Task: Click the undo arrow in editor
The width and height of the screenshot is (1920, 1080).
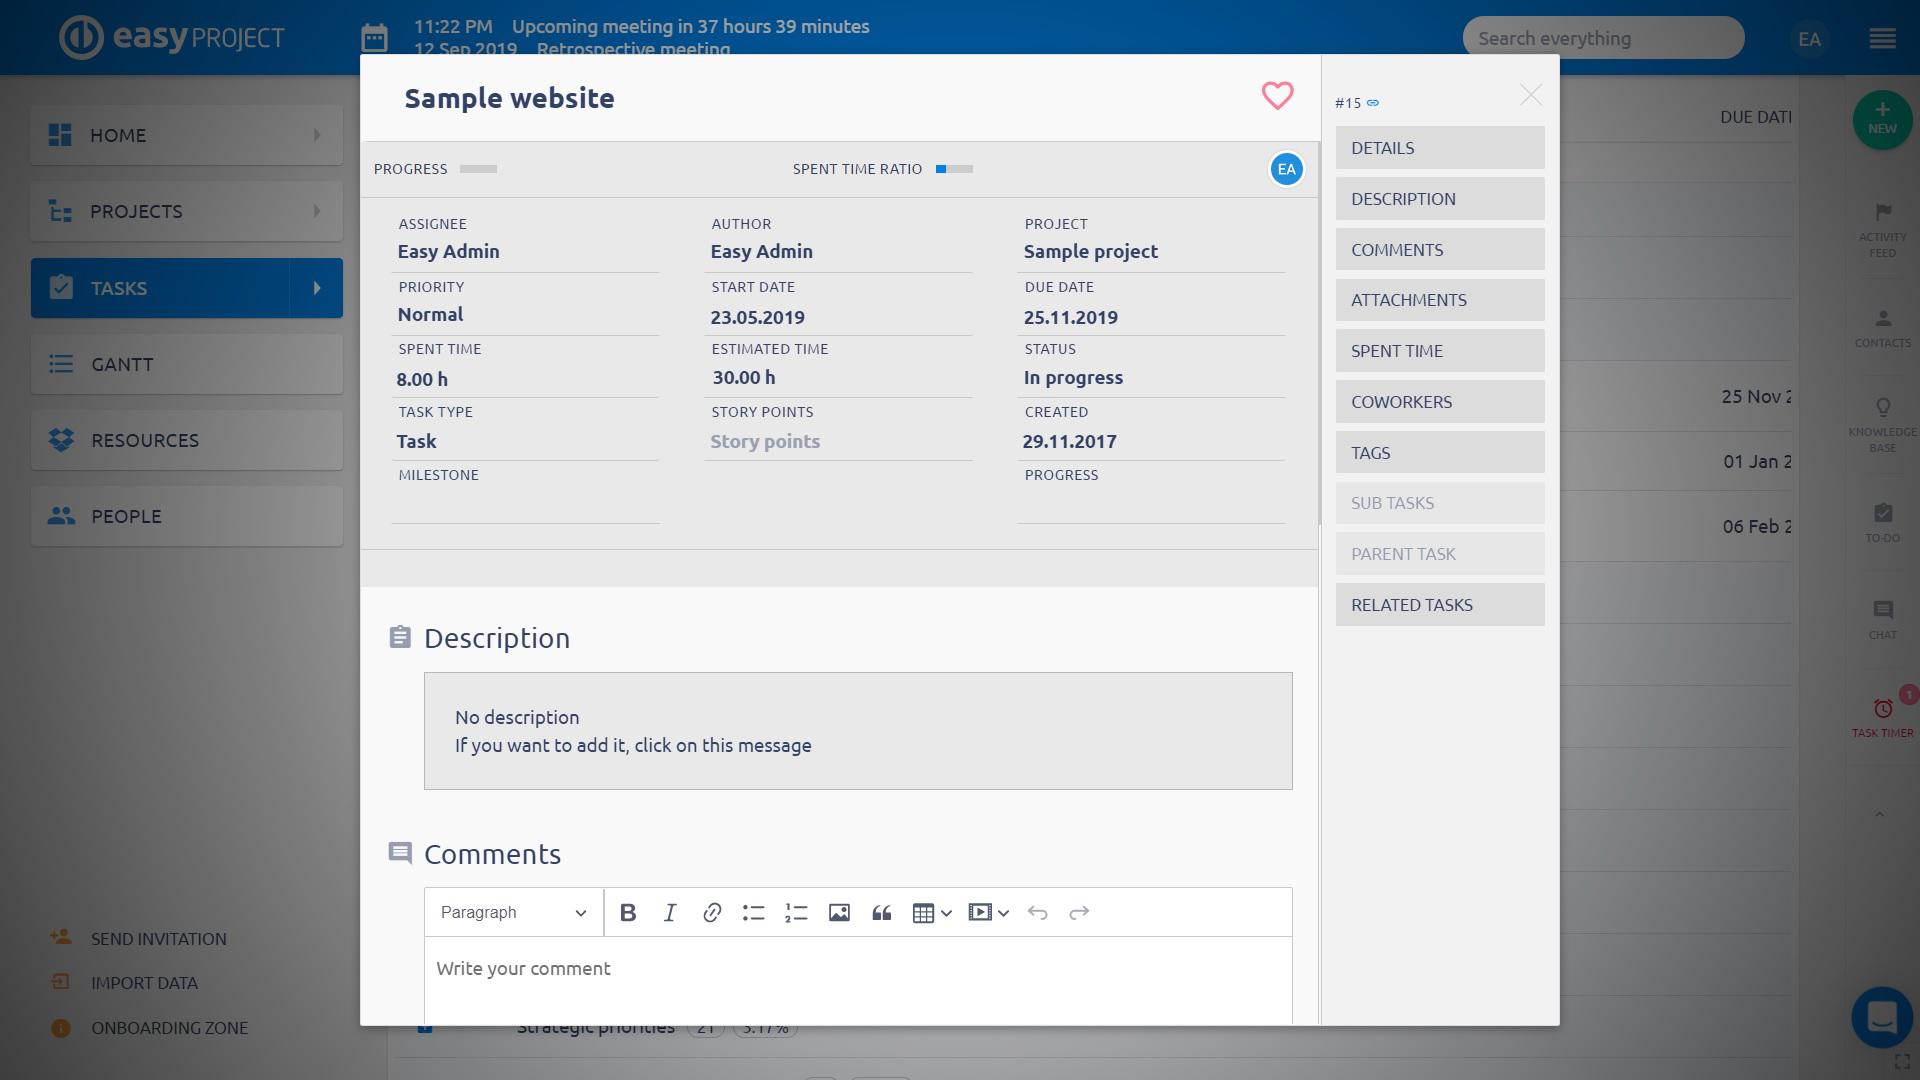Action: pos(1037,912)
